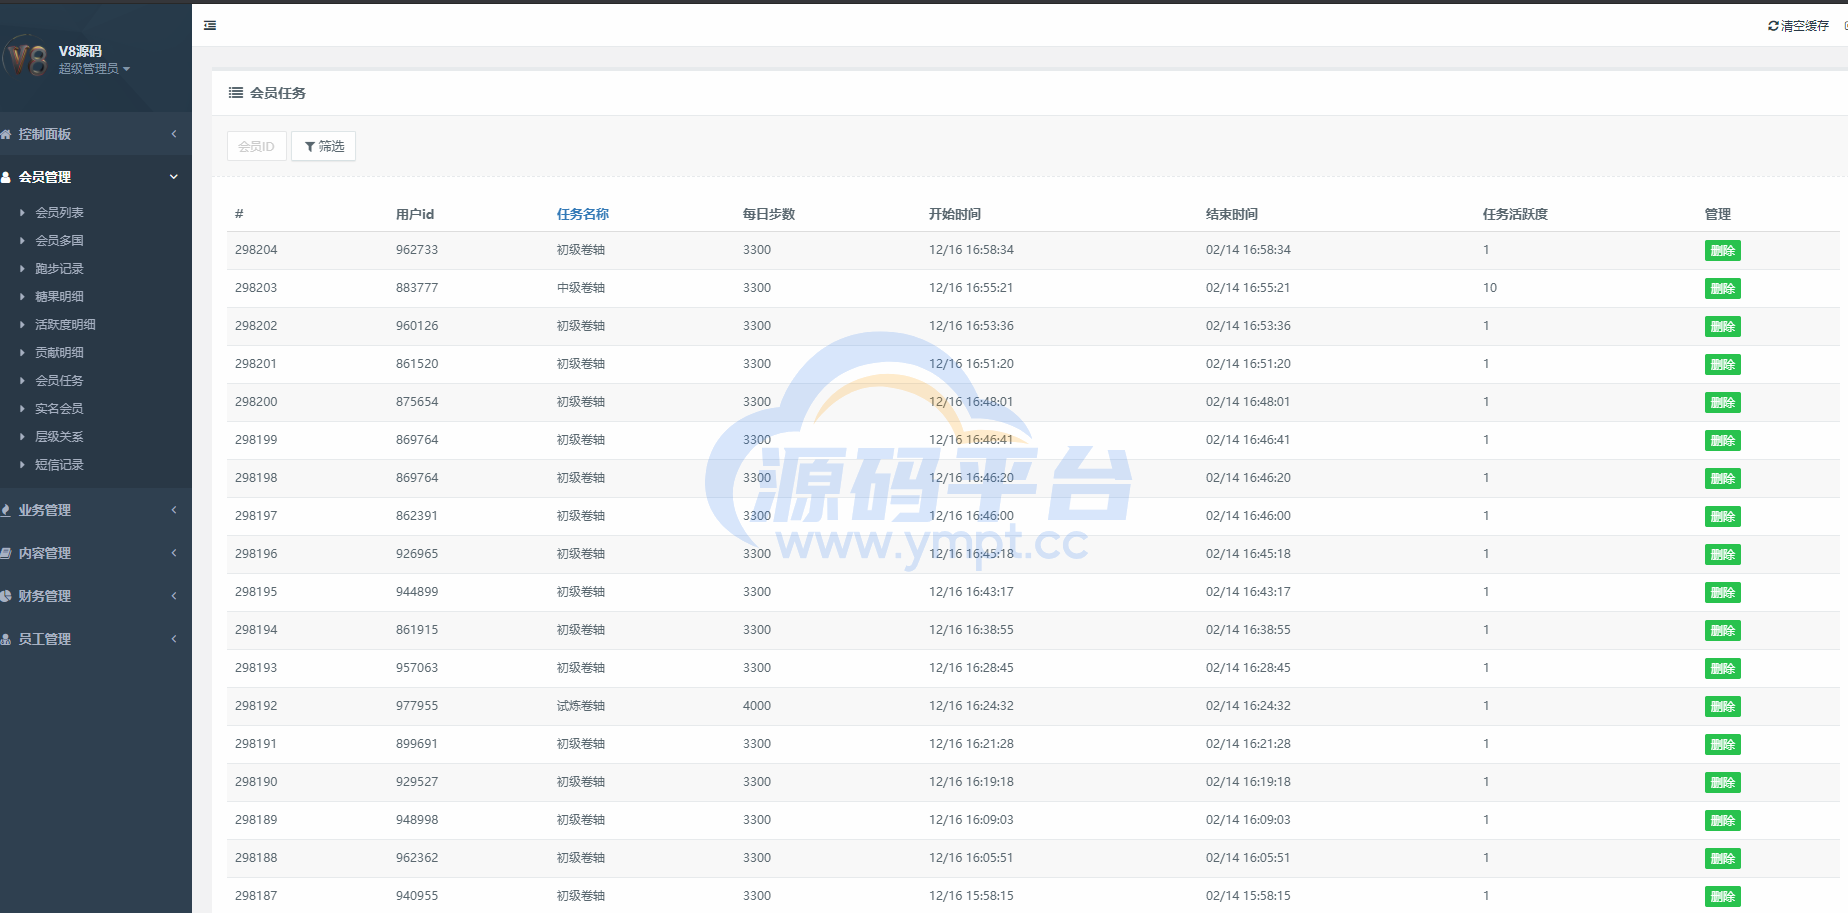Click the 会员任务 panel title
The height and width of the screenshot is (913, 1848).
(x=278, y=93)
